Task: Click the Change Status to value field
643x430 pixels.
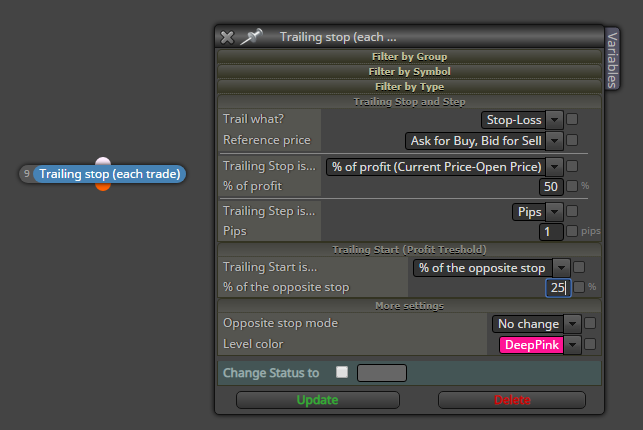Action: coord(382,373)
